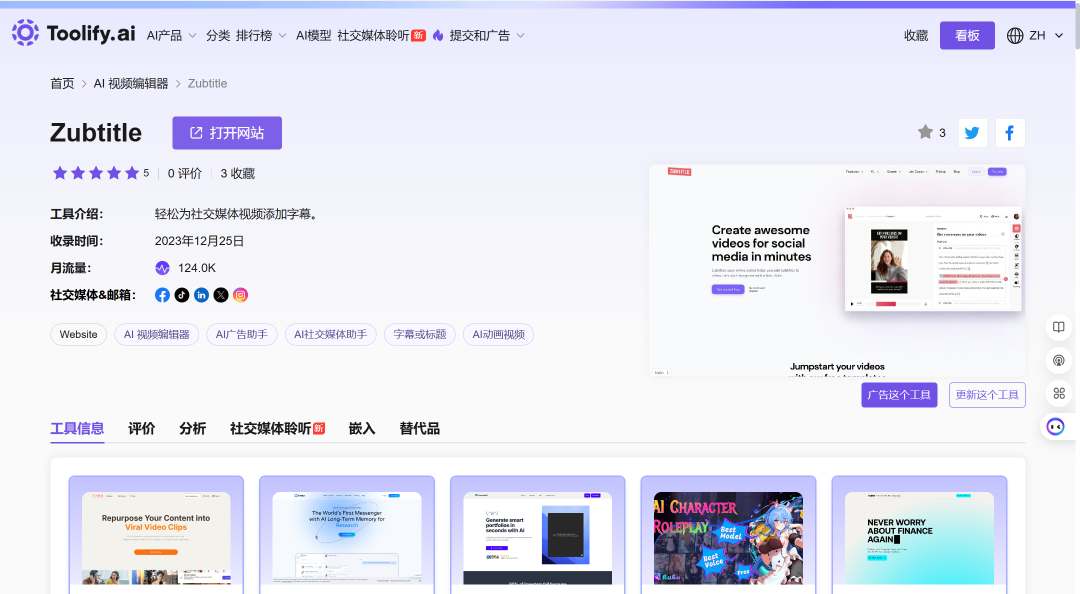Click the 广告这个工具 button
The image size is (1080, 594).
(x=899, y=395)
